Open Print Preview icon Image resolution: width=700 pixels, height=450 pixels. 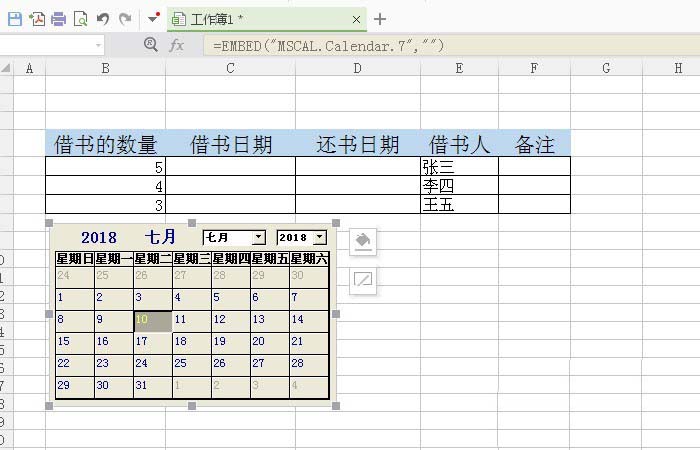(x=81, y=19)
